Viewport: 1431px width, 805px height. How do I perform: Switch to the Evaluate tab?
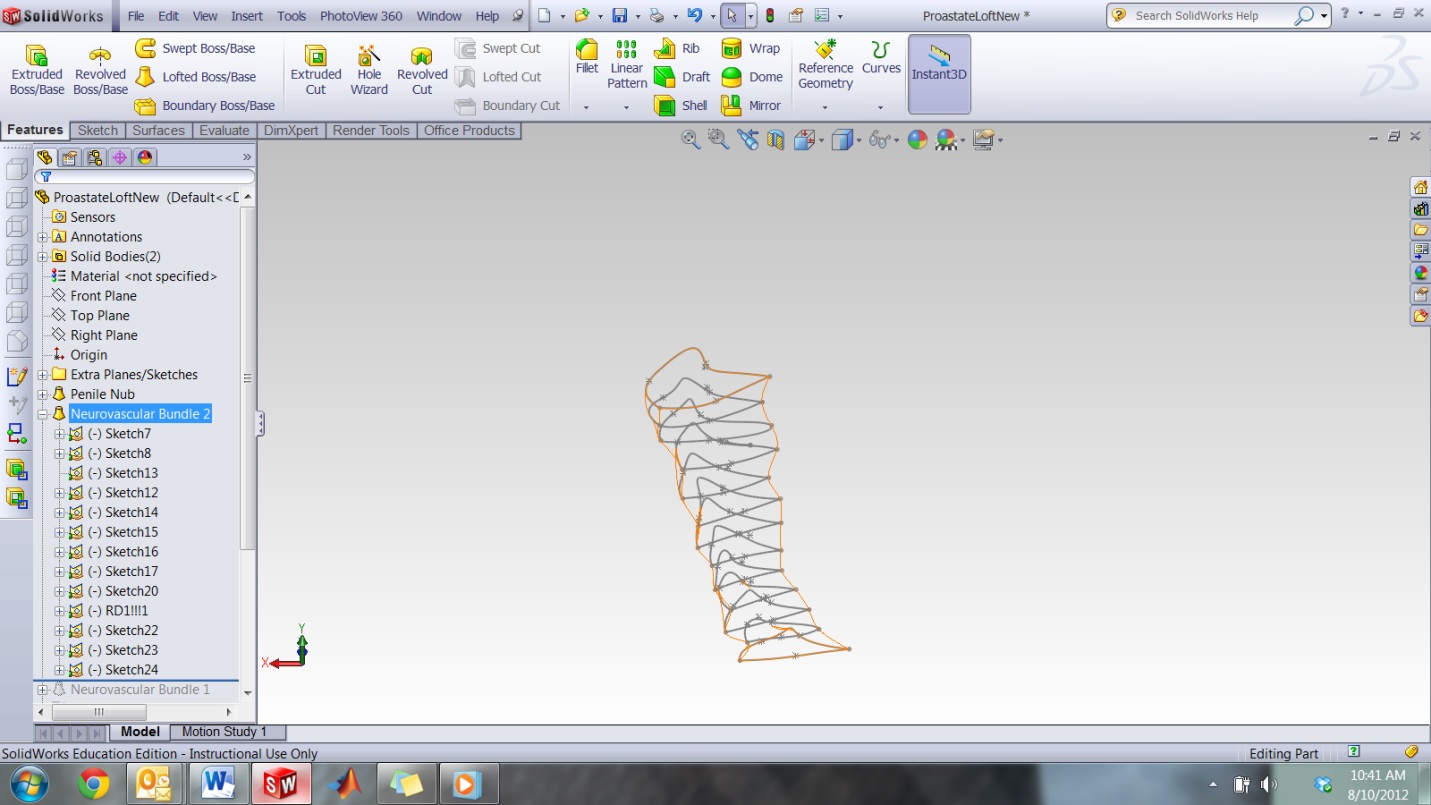224,131
